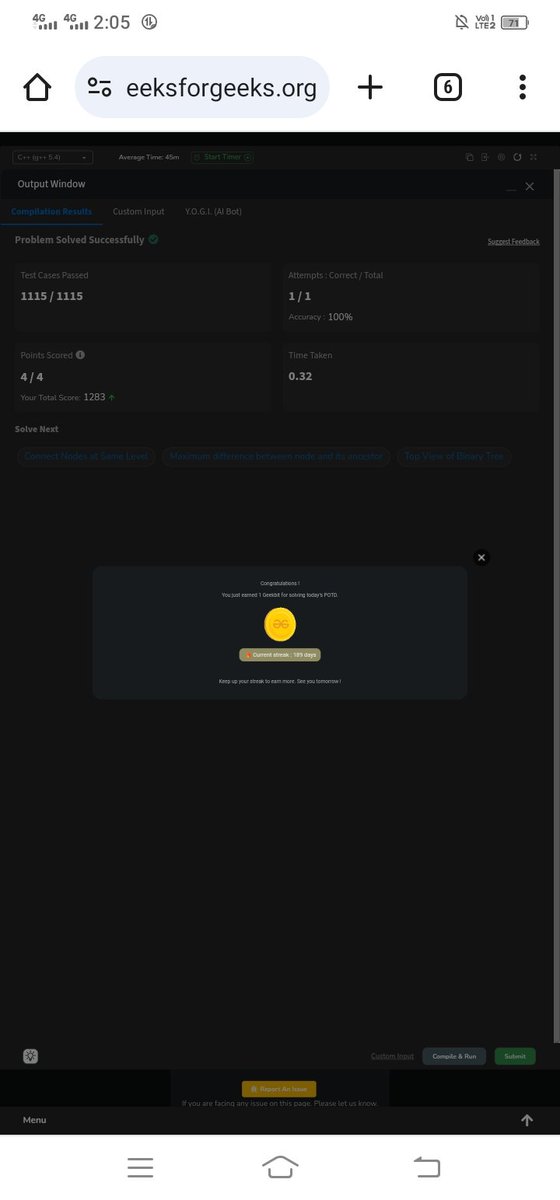Click the Current streak 109 days badge
The width and height of the screenshot is (560, 1200).
pyautogui.click(x=280, y=655)
